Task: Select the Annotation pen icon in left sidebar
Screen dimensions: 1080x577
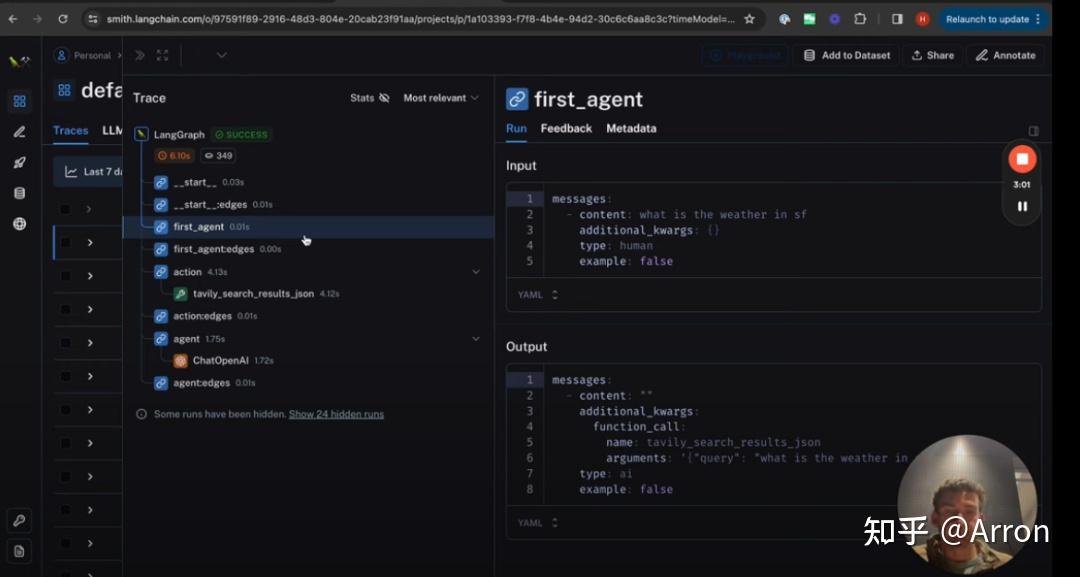Action: point(19,131)
